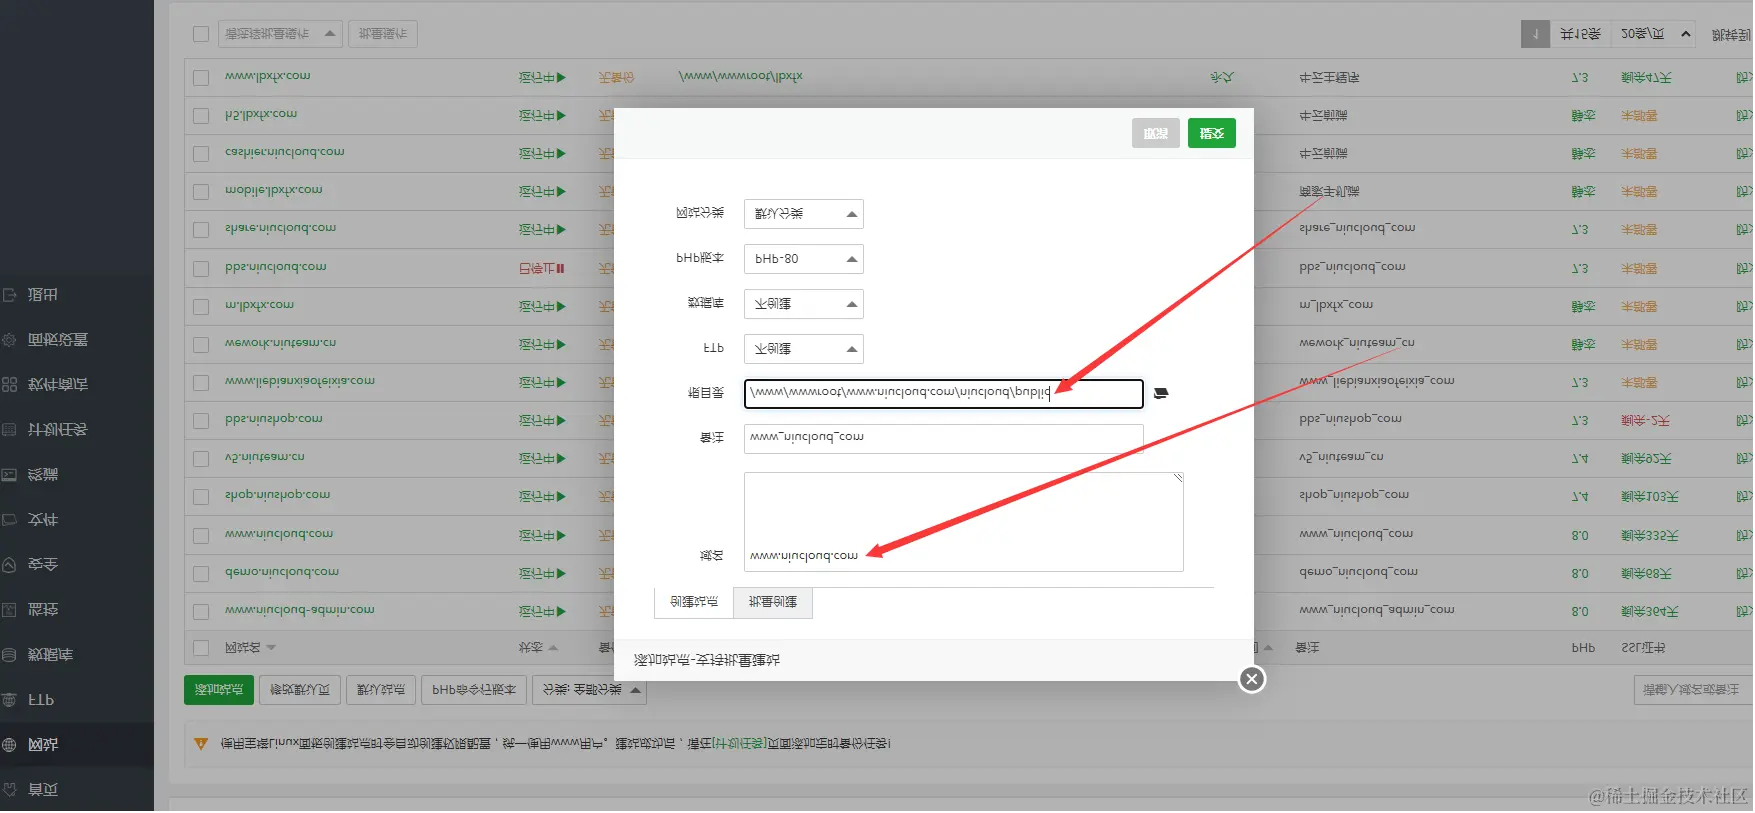Viewport: 1755px width, 813px height.
Task: Click running status icon for cashier.niucloud.com
Action: click(x=561, y=153)
